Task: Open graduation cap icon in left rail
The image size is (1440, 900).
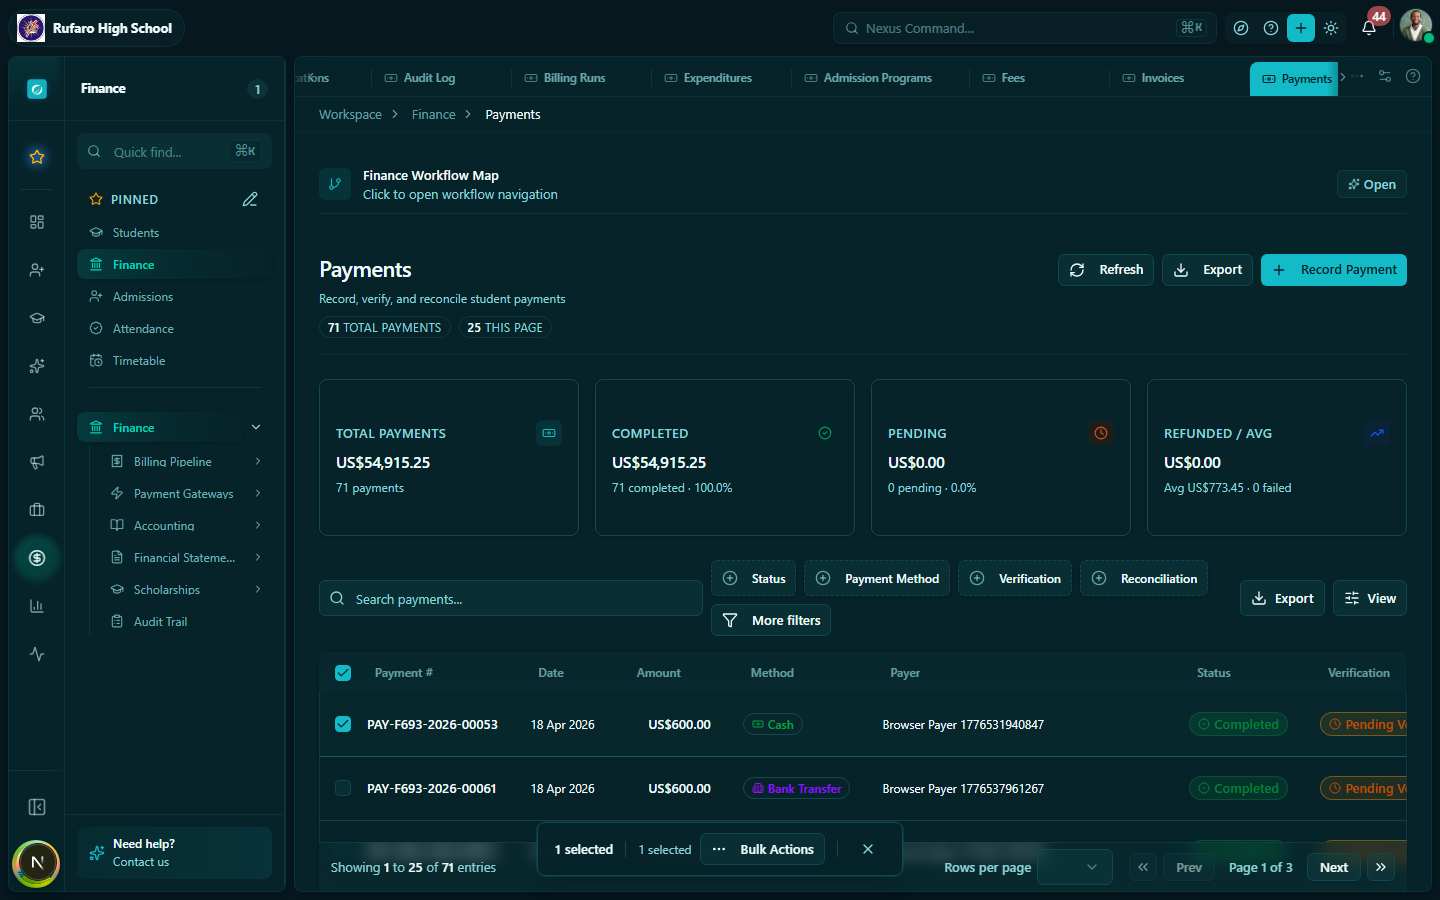Action: [x=37, y=318]
